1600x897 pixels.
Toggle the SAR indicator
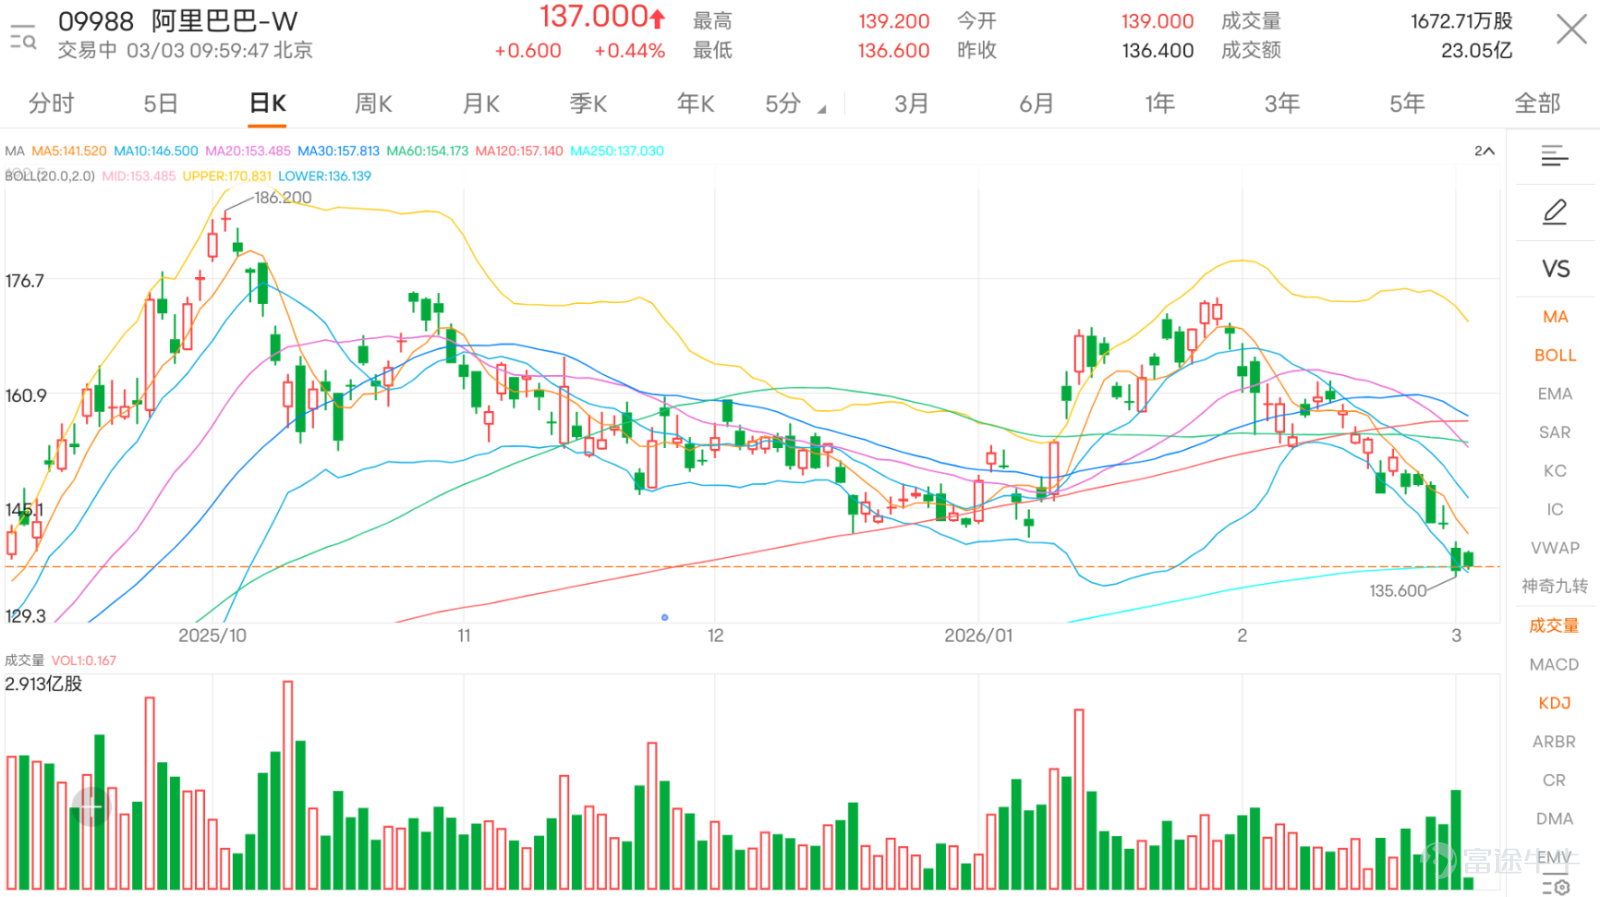pos(1555,432)
